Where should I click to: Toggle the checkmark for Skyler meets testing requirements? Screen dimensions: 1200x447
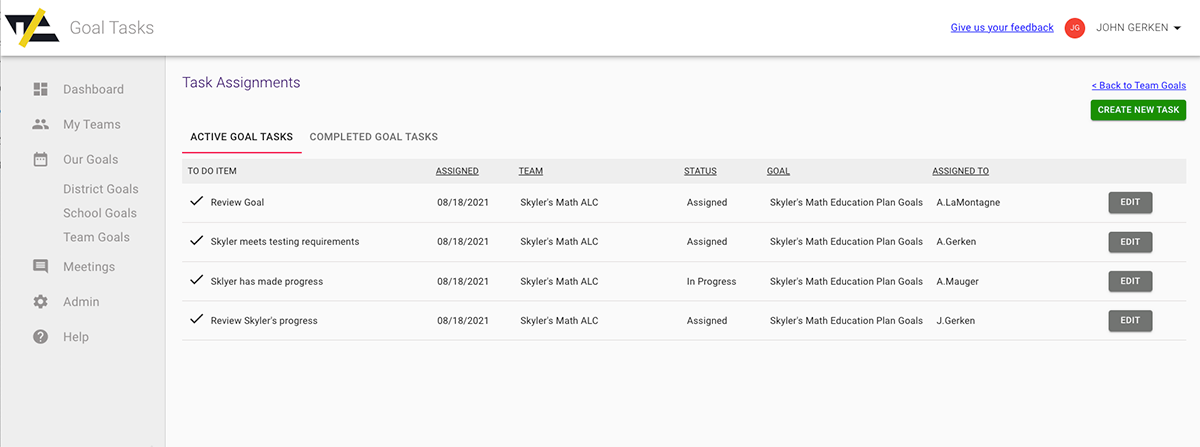click(x=196, y=241)
